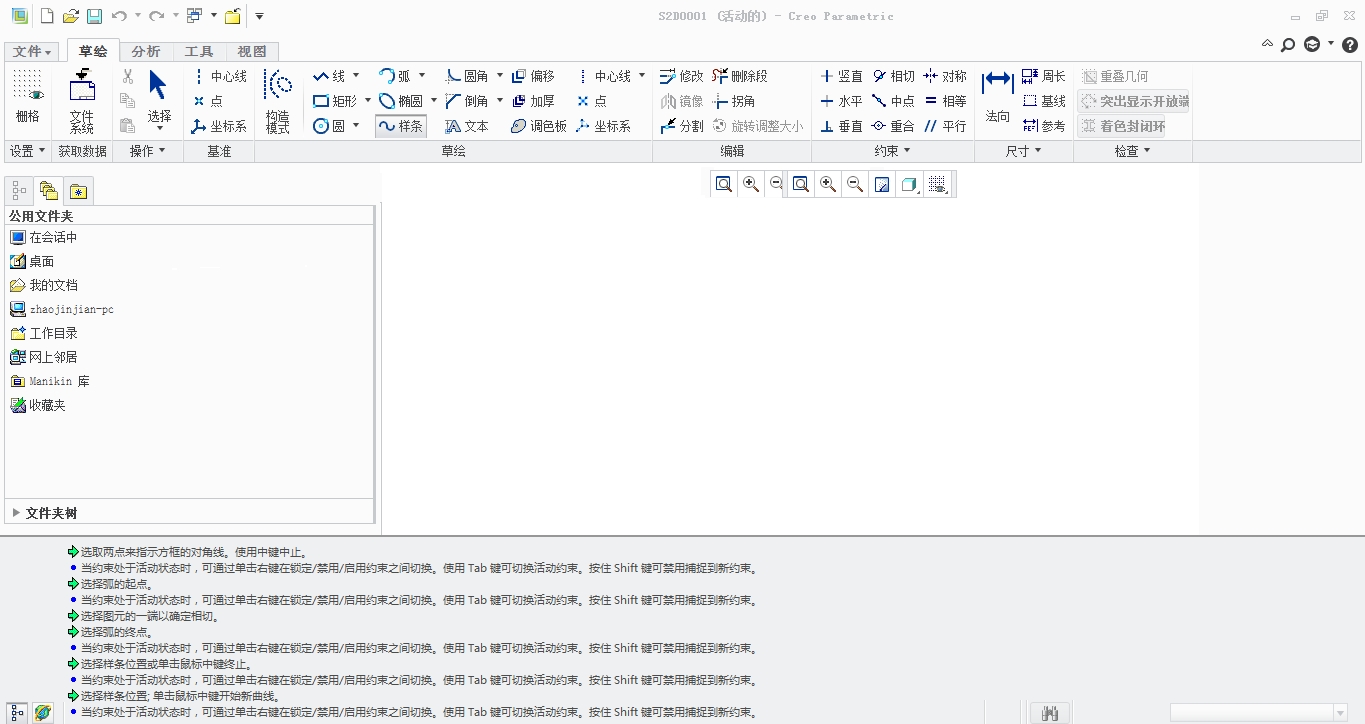Toggle 着色封闭环 shade closed loops
Image resolution: width=1365 pixels, height=724 pixels.
pos(1122,126)
